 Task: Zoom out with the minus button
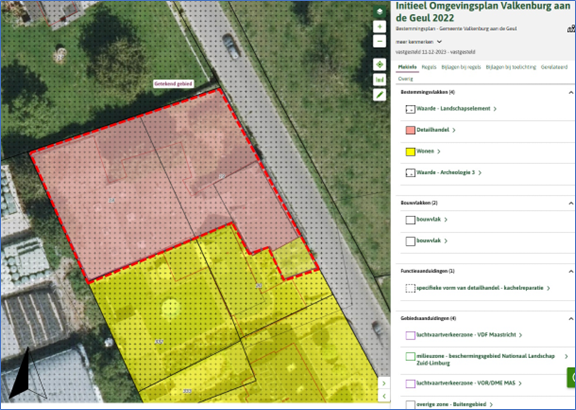379,41
